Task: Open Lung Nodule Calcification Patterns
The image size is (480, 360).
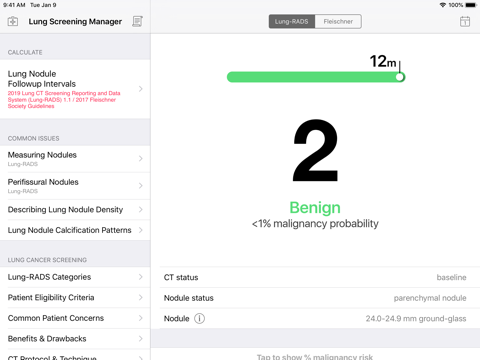Action: 75,230
